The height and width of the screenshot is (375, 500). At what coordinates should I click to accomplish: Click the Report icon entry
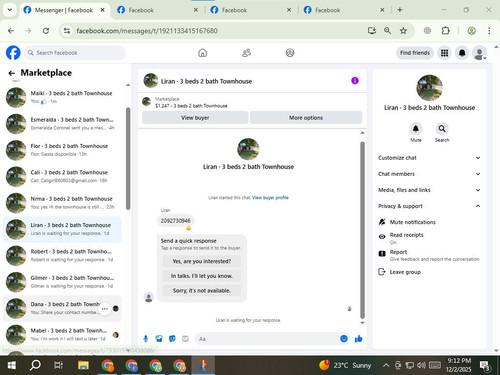point(382,254)
